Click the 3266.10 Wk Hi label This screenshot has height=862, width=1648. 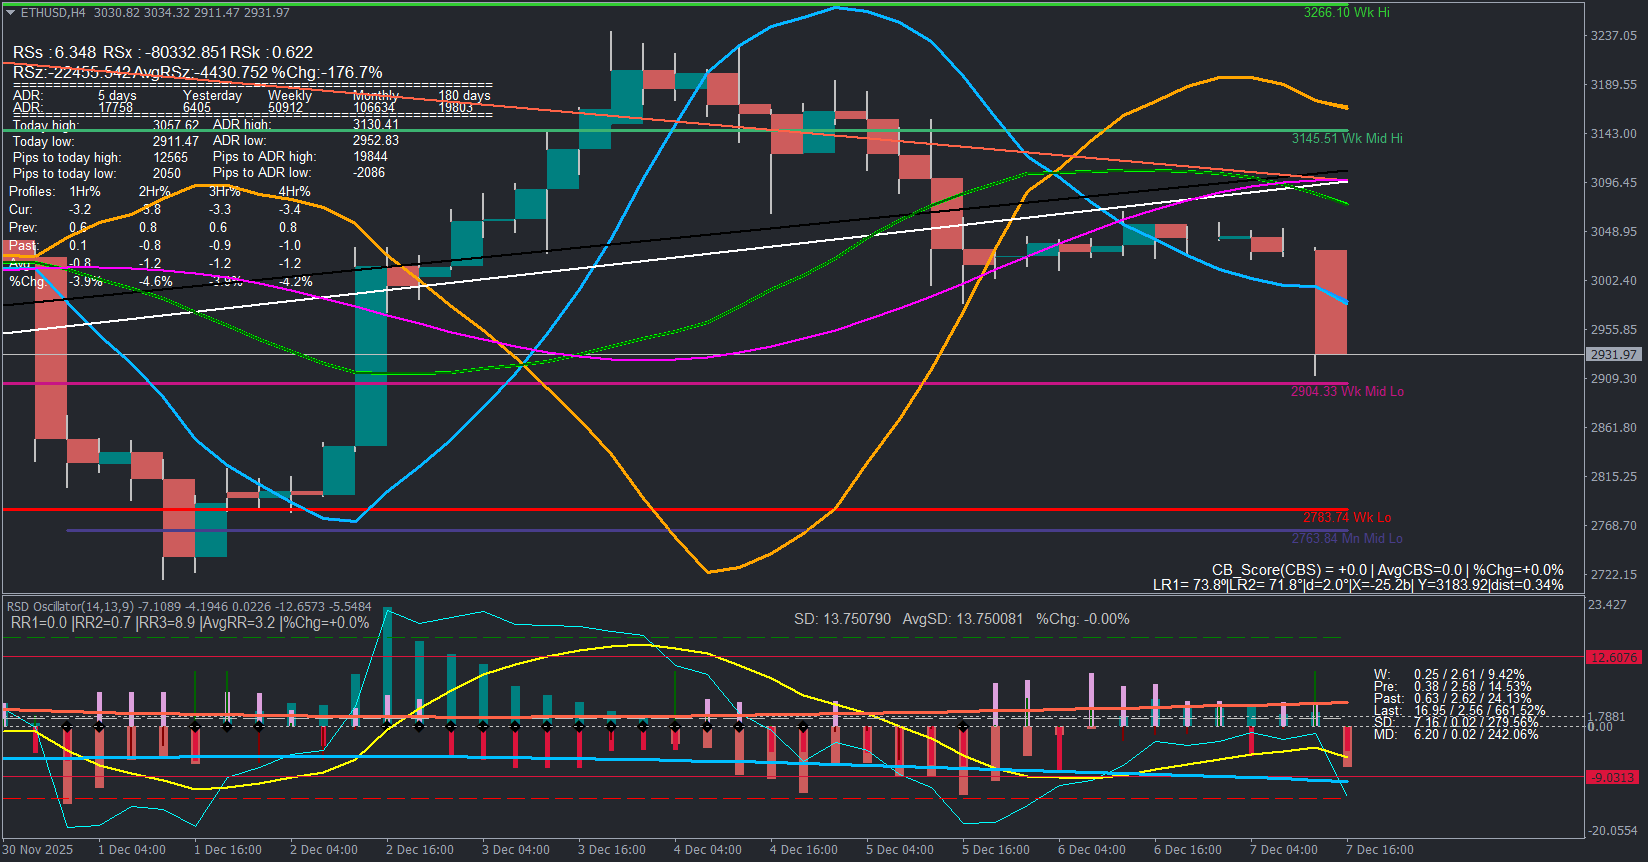(1346, 13)
